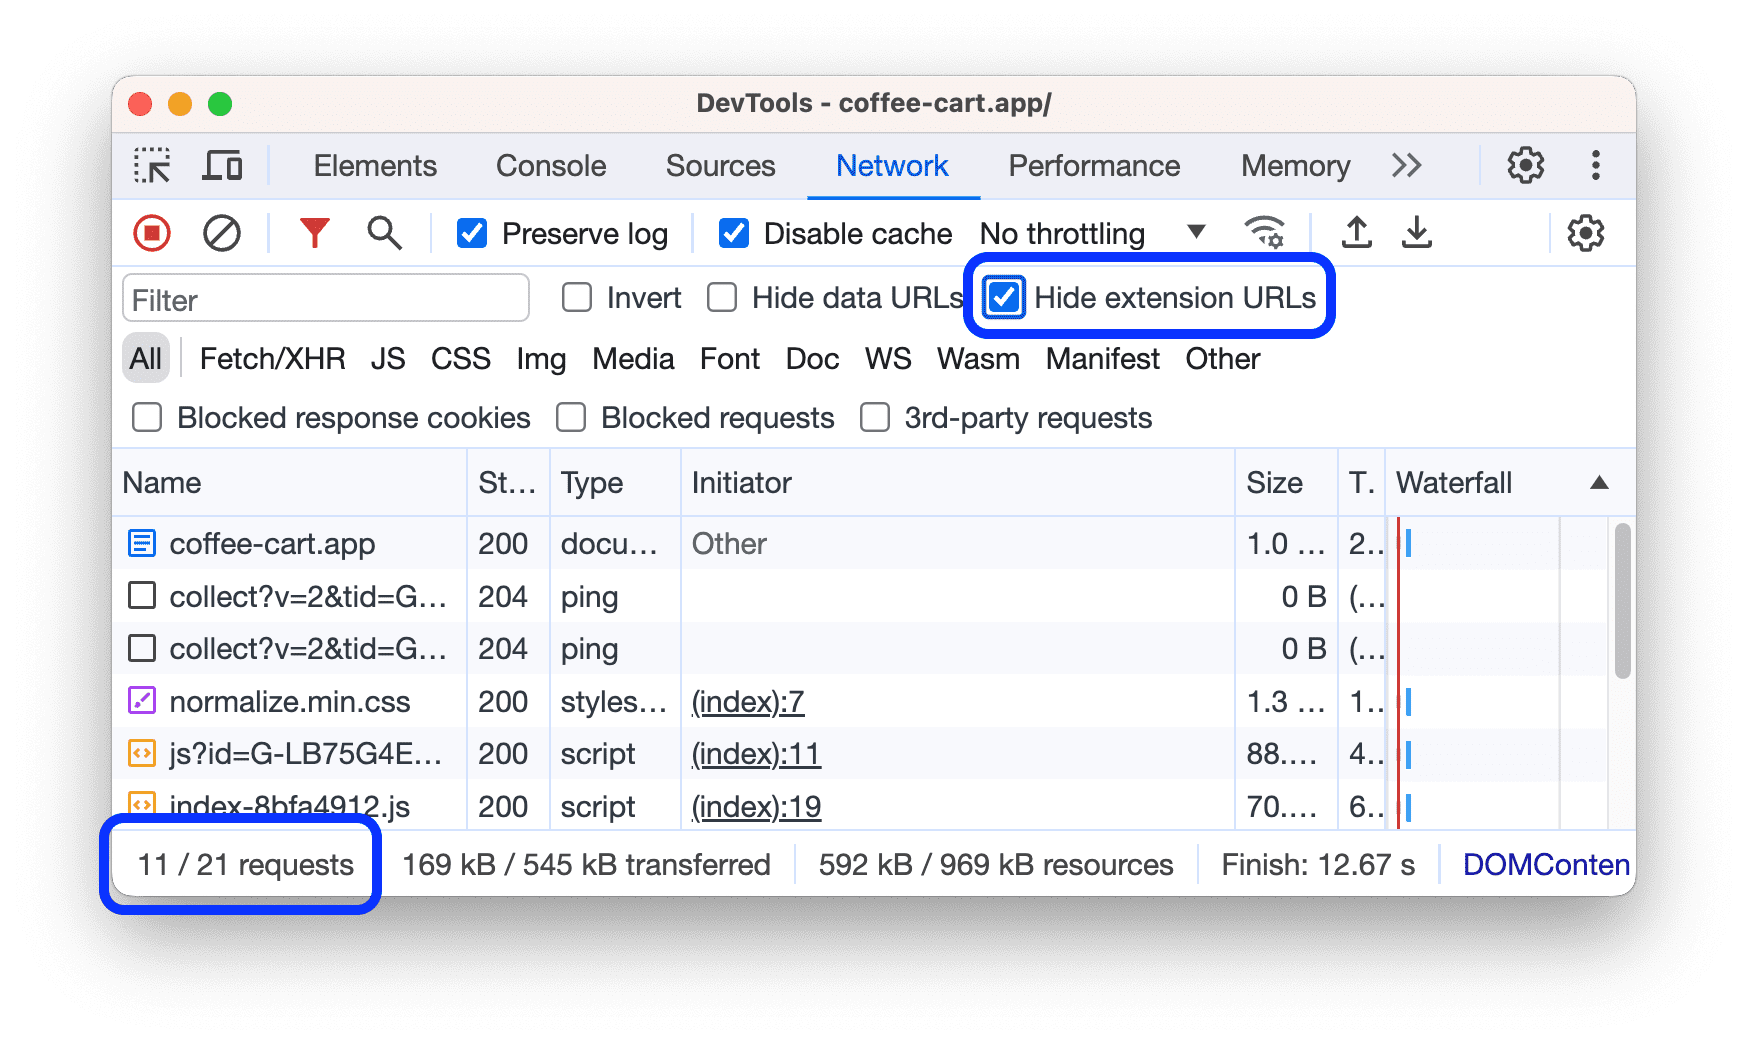Select the inspect element cursor icon
The width and height of the screenshot is (1748, 1044).
pos(153,165)
